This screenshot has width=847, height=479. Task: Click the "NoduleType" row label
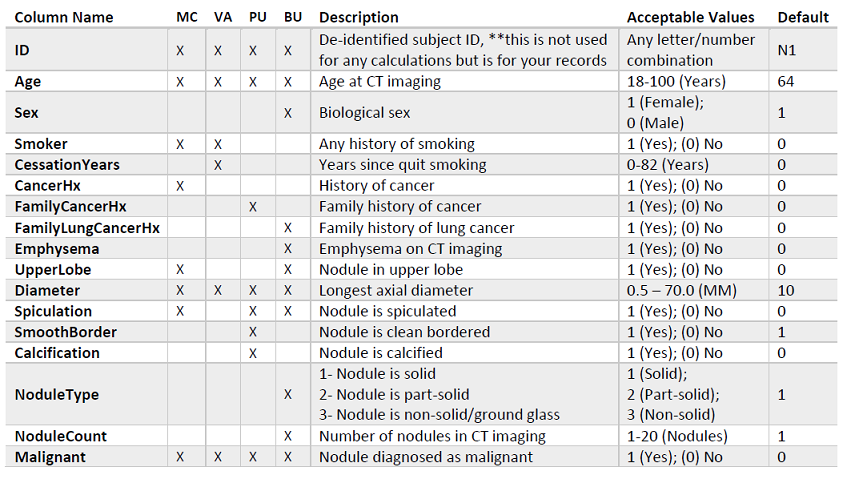pos(57,395)
